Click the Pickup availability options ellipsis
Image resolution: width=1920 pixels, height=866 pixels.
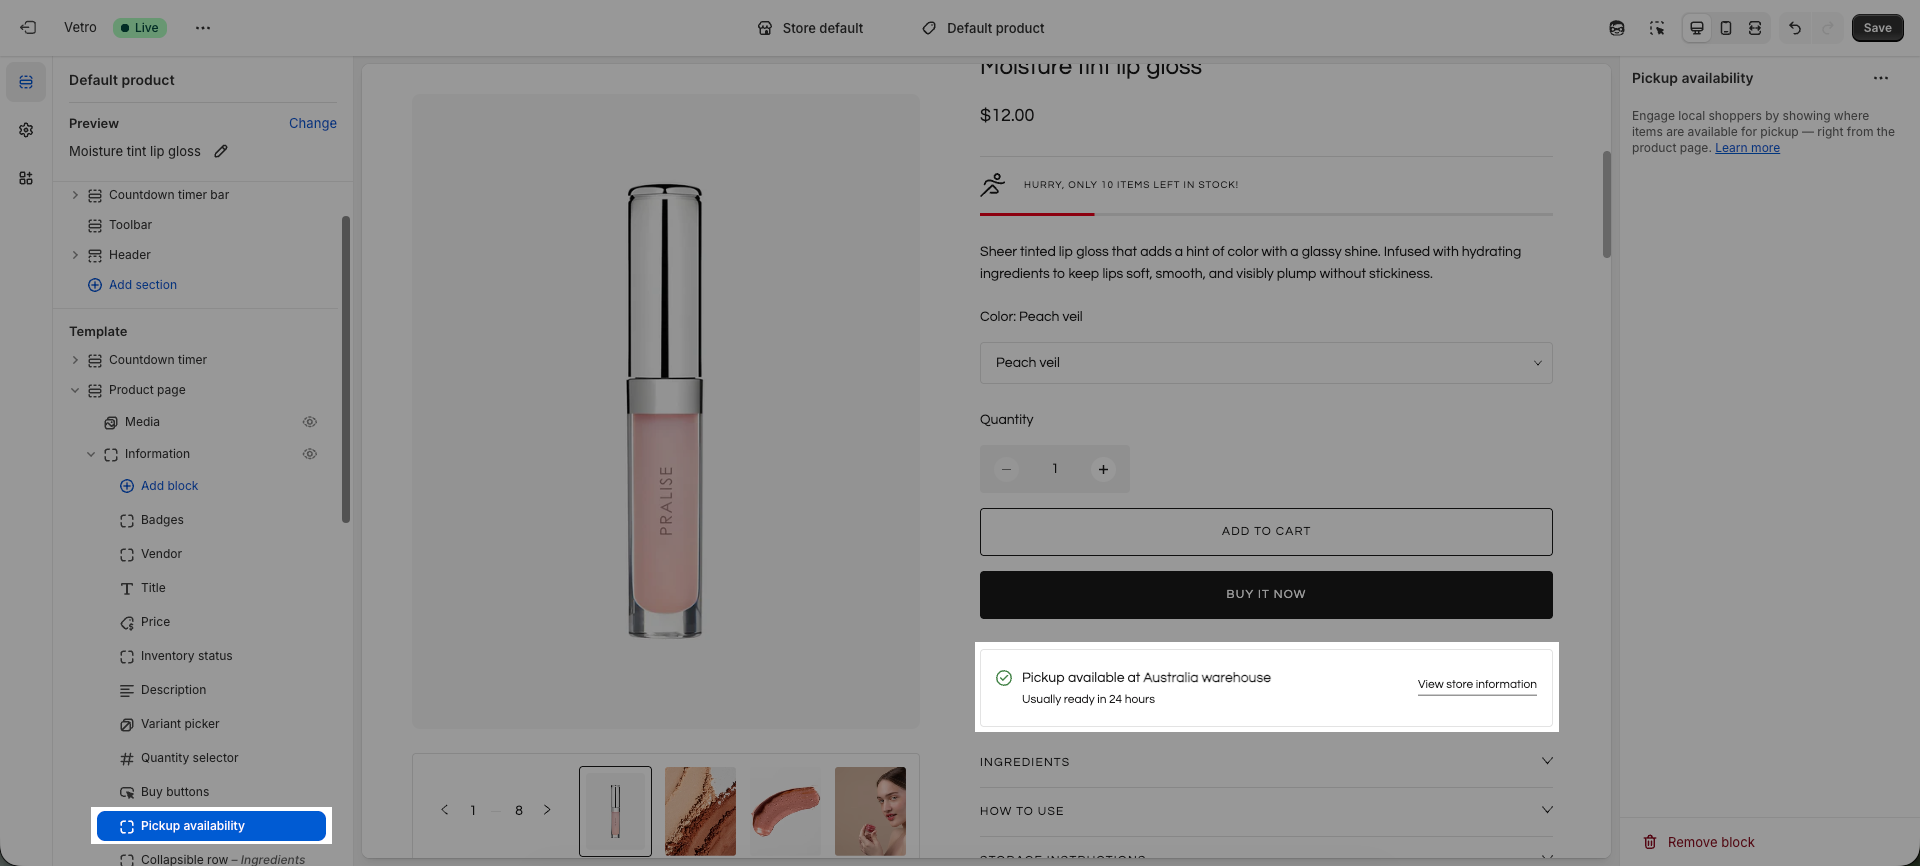point(1881,78)
